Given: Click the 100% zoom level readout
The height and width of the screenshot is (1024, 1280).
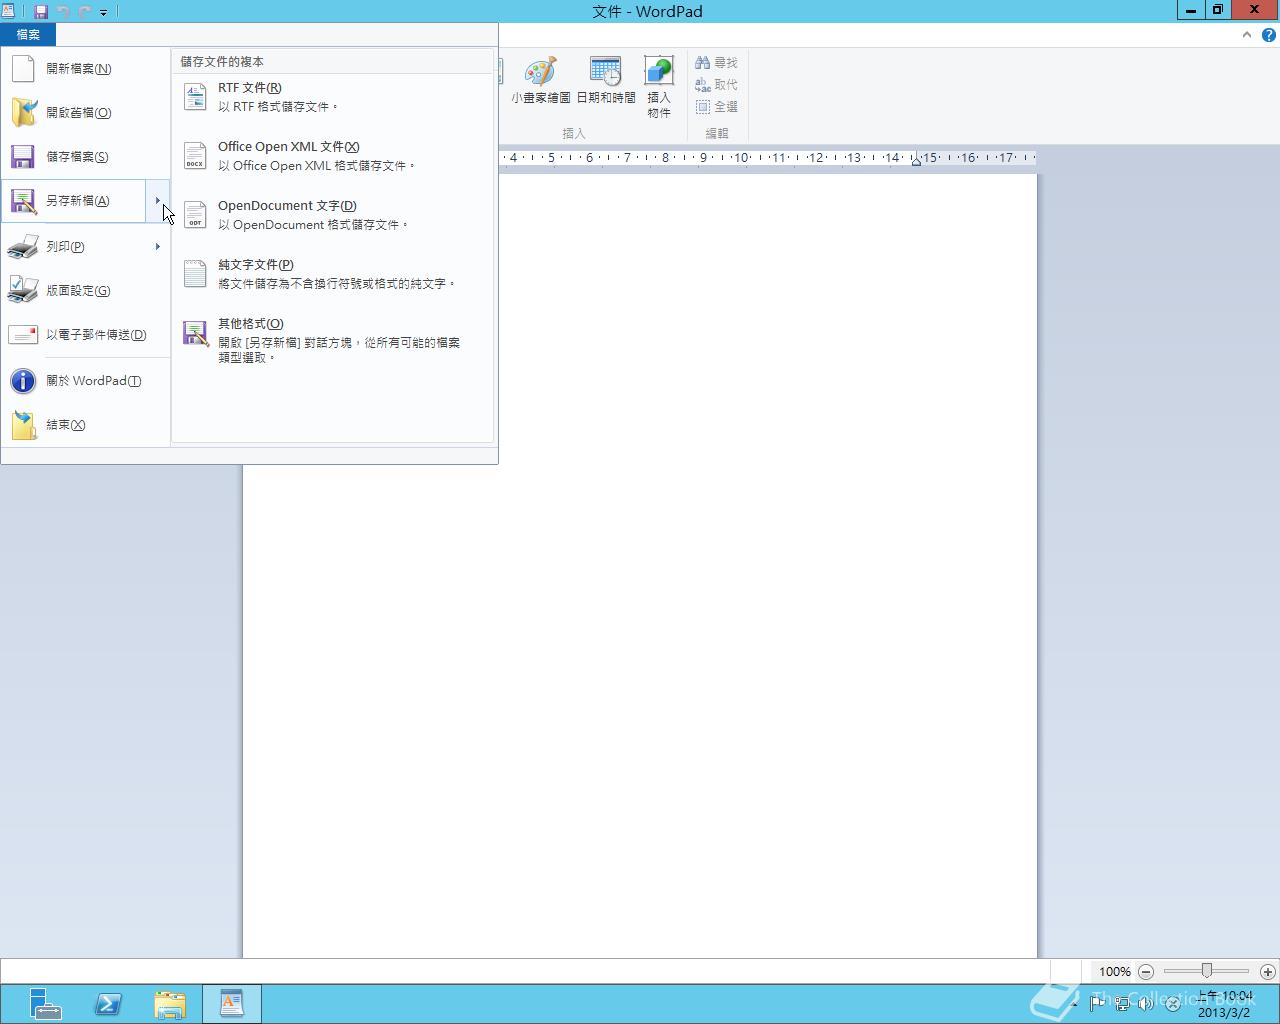Looking at the screenshot, I should pyautogui.click(x=1114, y=971).
